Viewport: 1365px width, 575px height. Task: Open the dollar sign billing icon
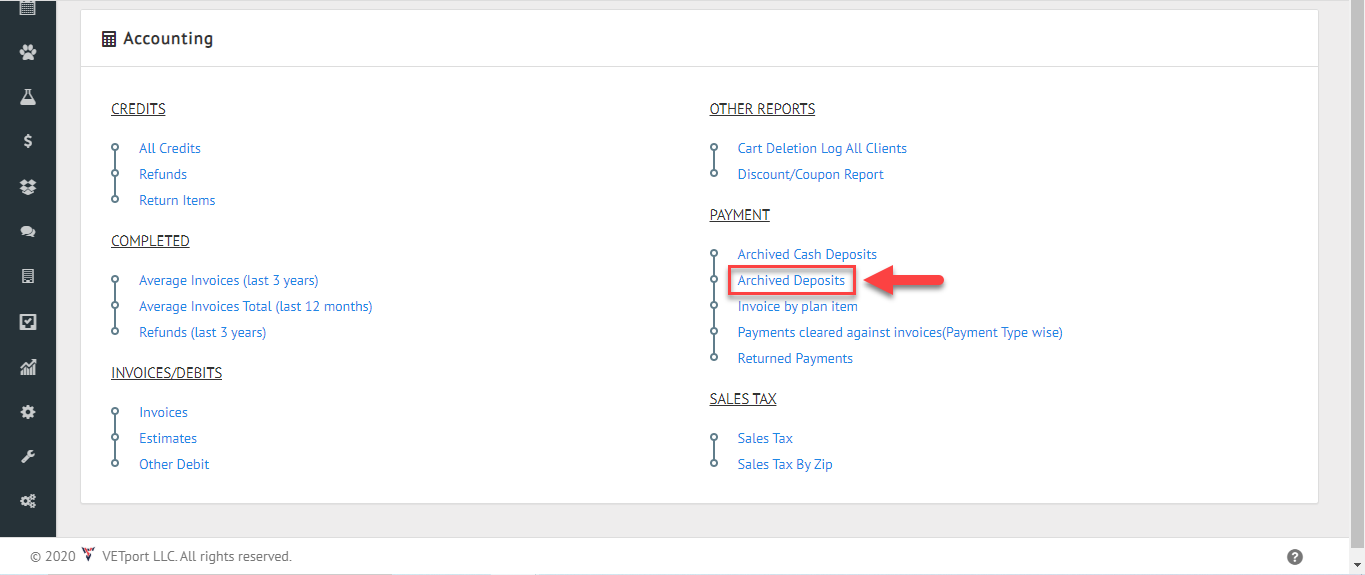28,141
